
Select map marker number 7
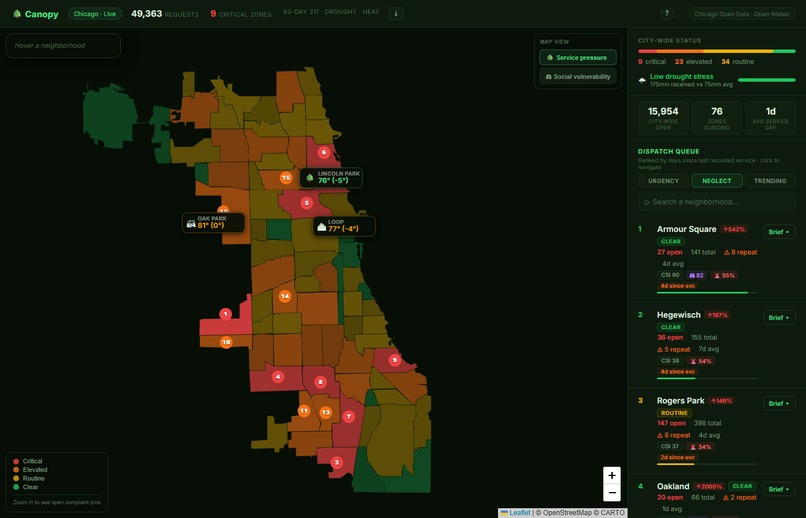point(349,416)
